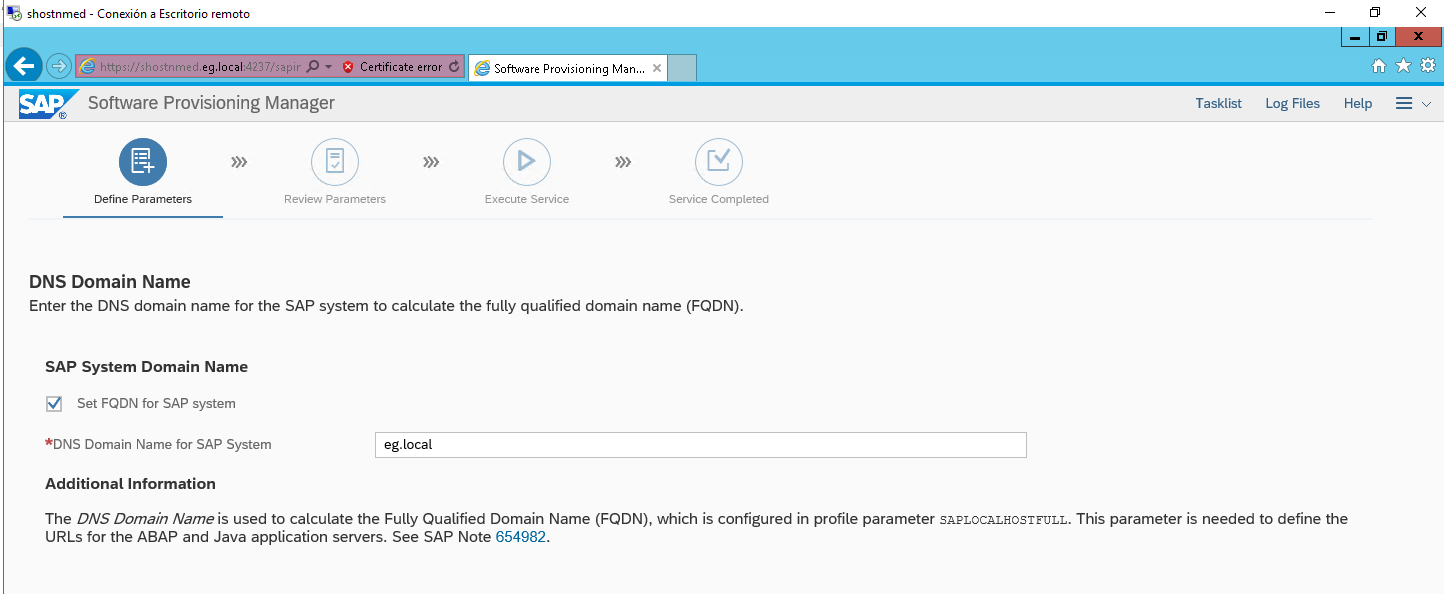This screenshot has width=1444, height=594.
Task: Click the address bar search magnifier icon
Action: click(313, 67)
